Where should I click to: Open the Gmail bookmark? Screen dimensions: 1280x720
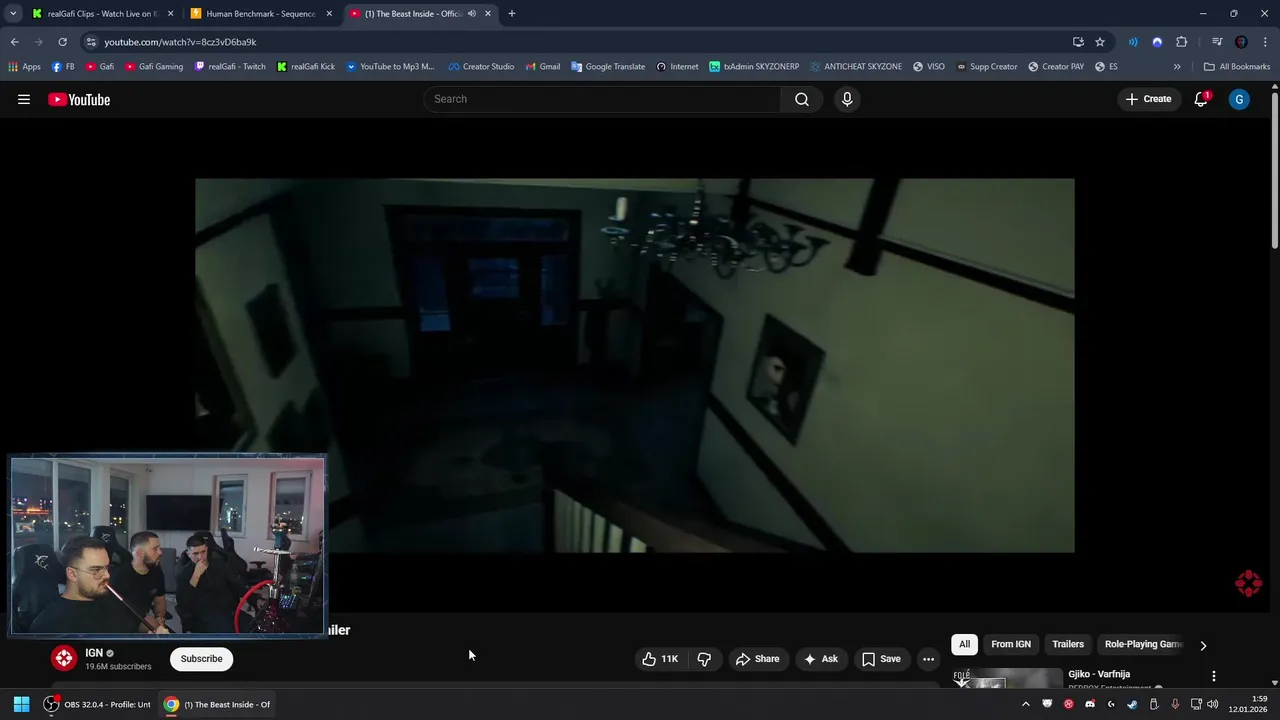542,67
